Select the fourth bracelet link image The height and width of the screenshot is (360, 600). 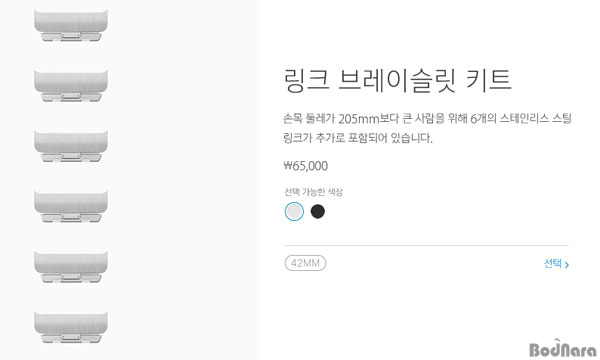71,206
